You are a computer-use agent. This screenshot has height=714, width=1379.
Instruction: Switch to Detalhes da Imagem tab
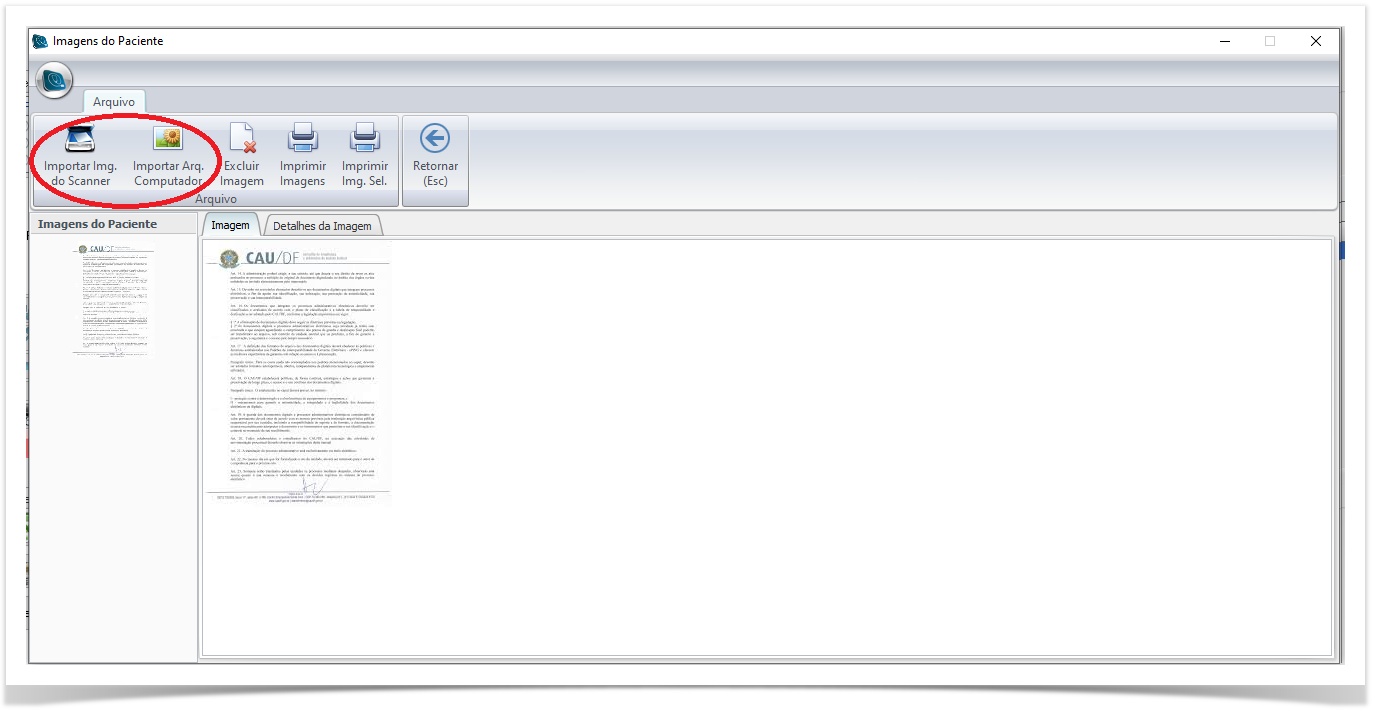[x=322, y=226]
